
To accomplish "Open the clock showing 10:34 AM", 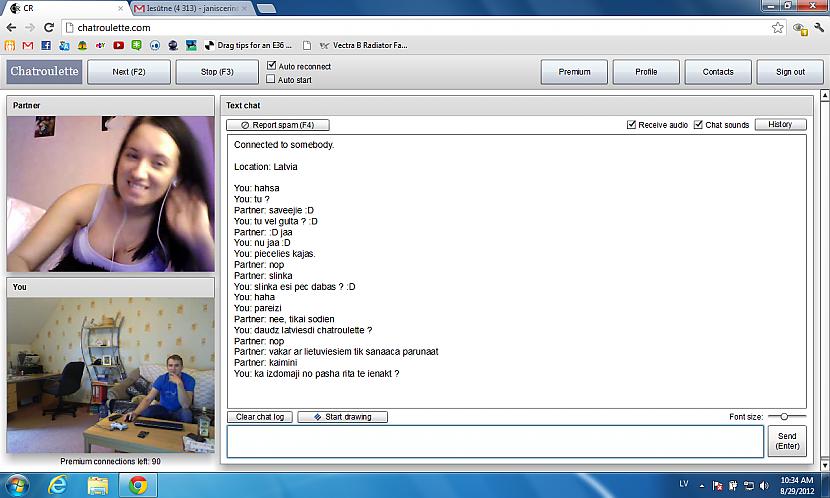I will coord(797,485).
